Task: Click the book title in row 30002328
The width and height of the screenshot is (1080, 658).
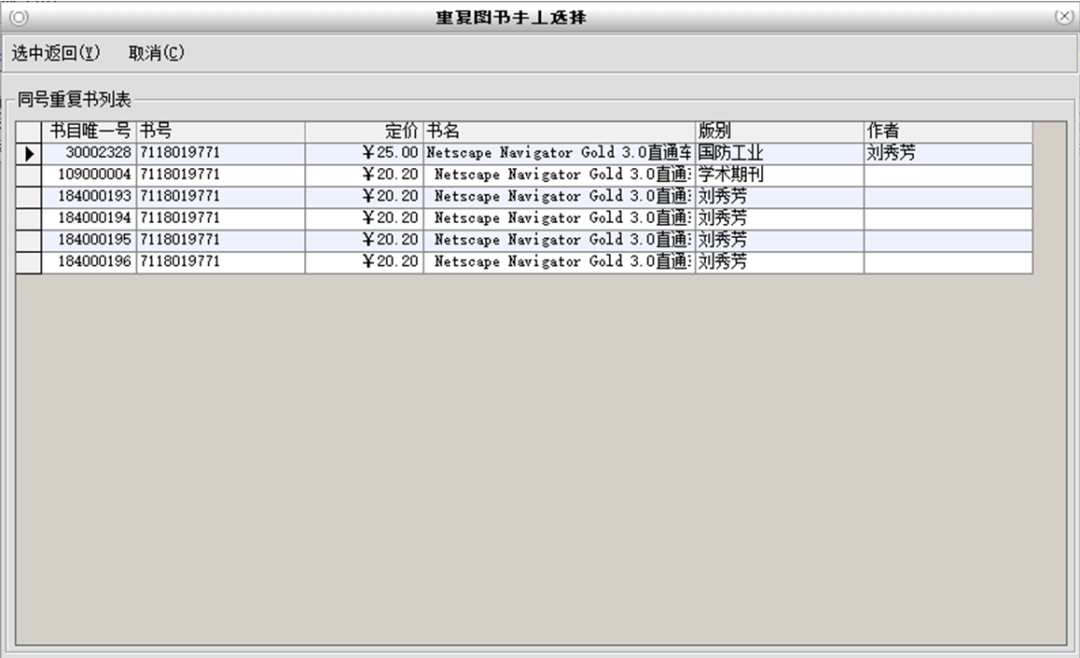Action: 559,153
